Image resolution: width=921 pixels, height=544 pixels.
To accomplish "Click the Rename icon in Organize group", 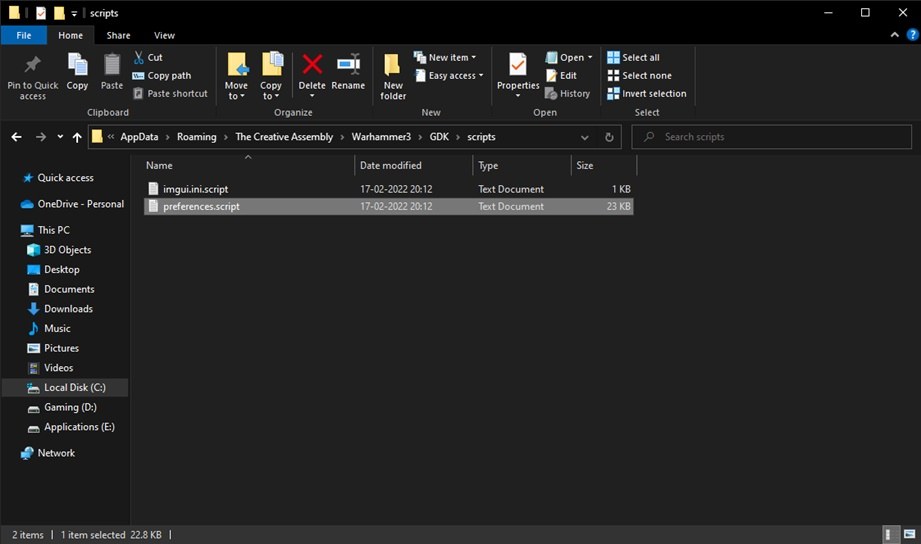I will click(348, 64).
